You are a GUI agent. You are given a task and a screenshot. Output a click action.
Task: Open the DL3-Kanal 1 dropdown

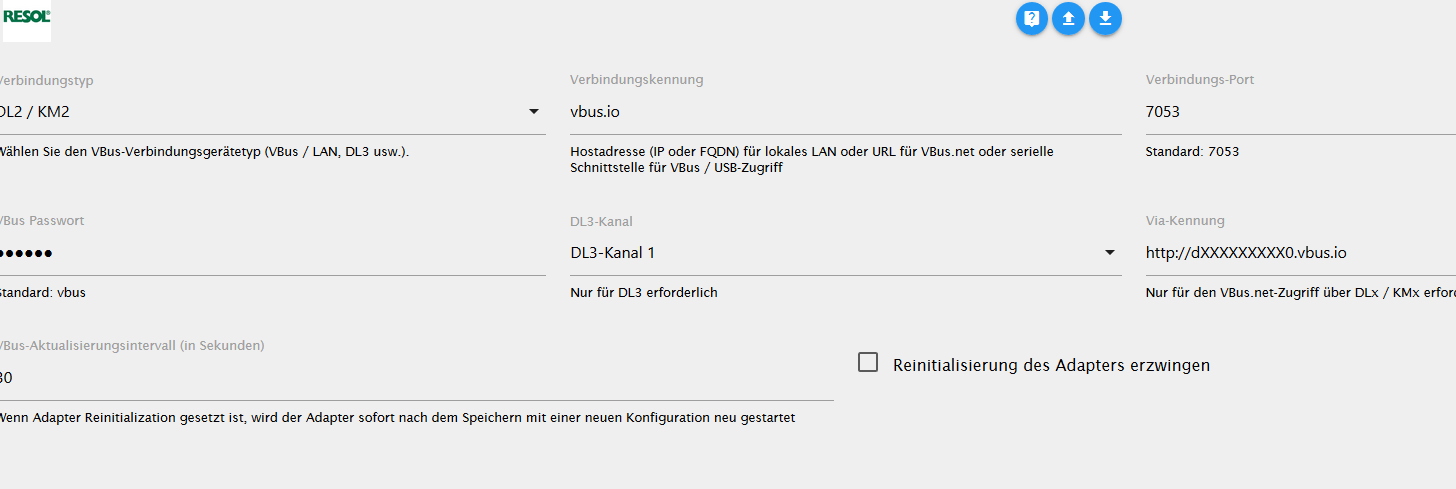point(846,253)
